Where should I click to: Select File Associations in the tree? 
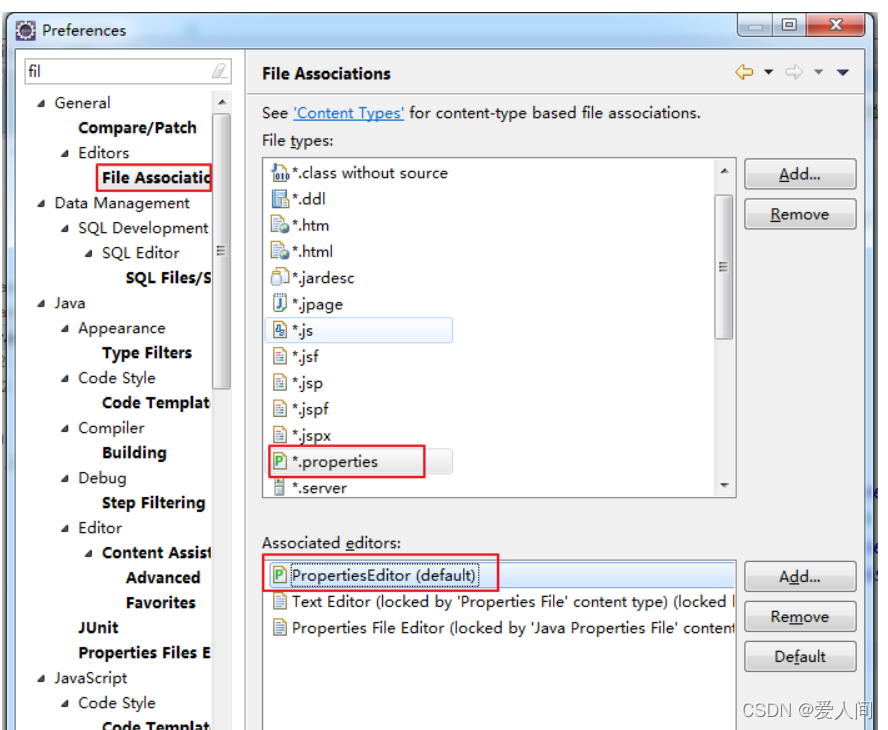(x=156, y=178)
